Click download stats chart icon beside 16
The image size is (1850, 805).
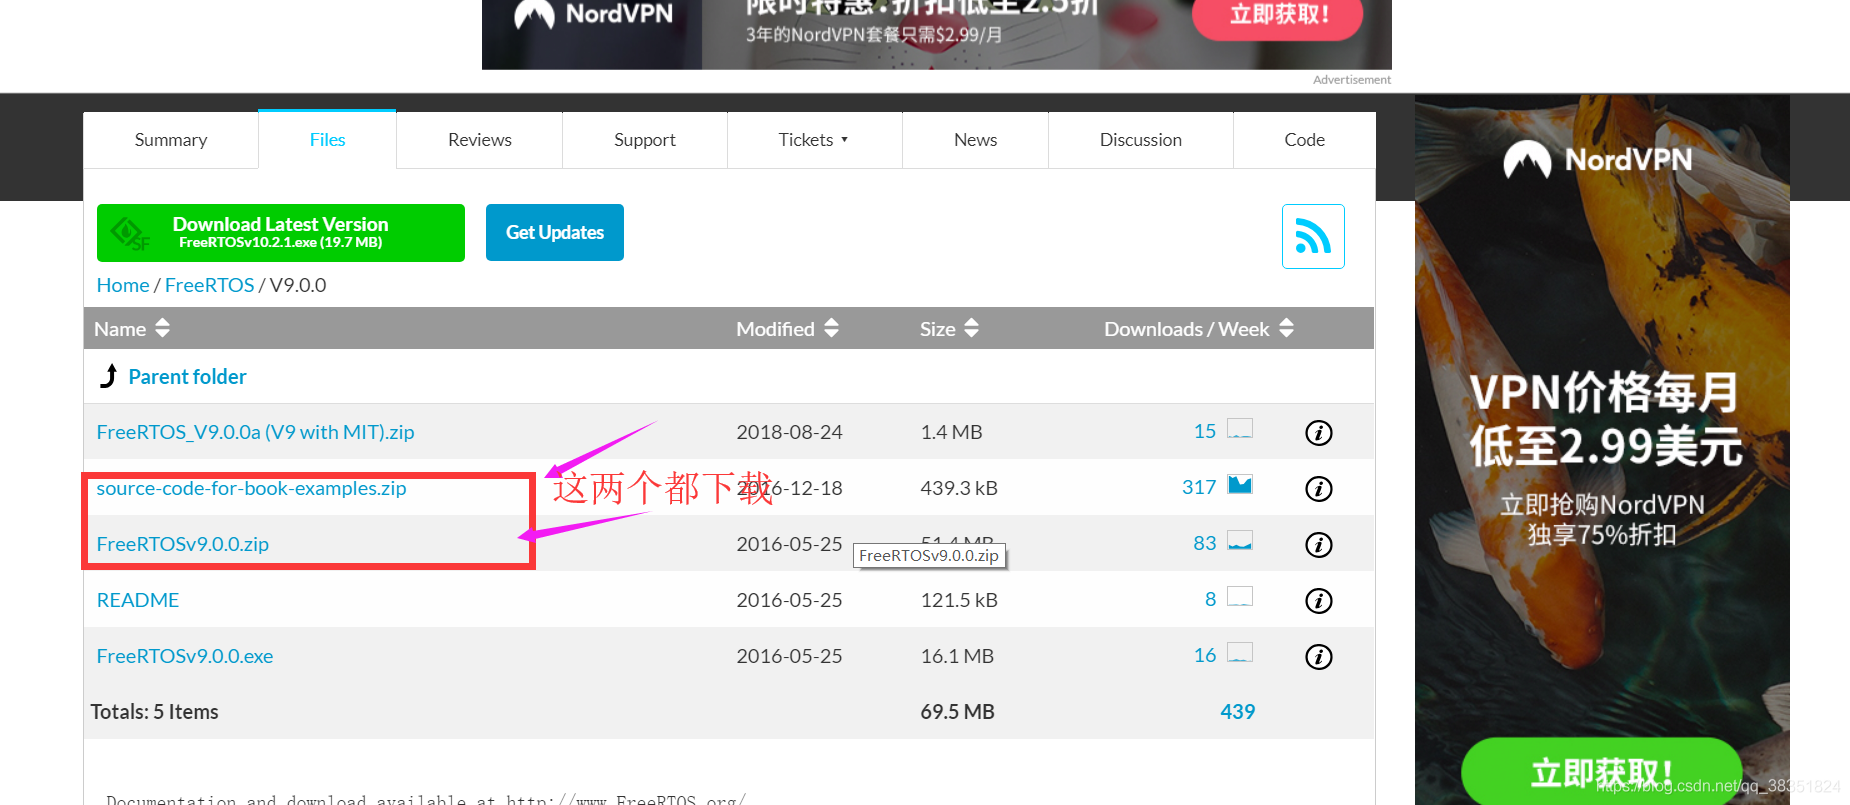[1240, 653]
